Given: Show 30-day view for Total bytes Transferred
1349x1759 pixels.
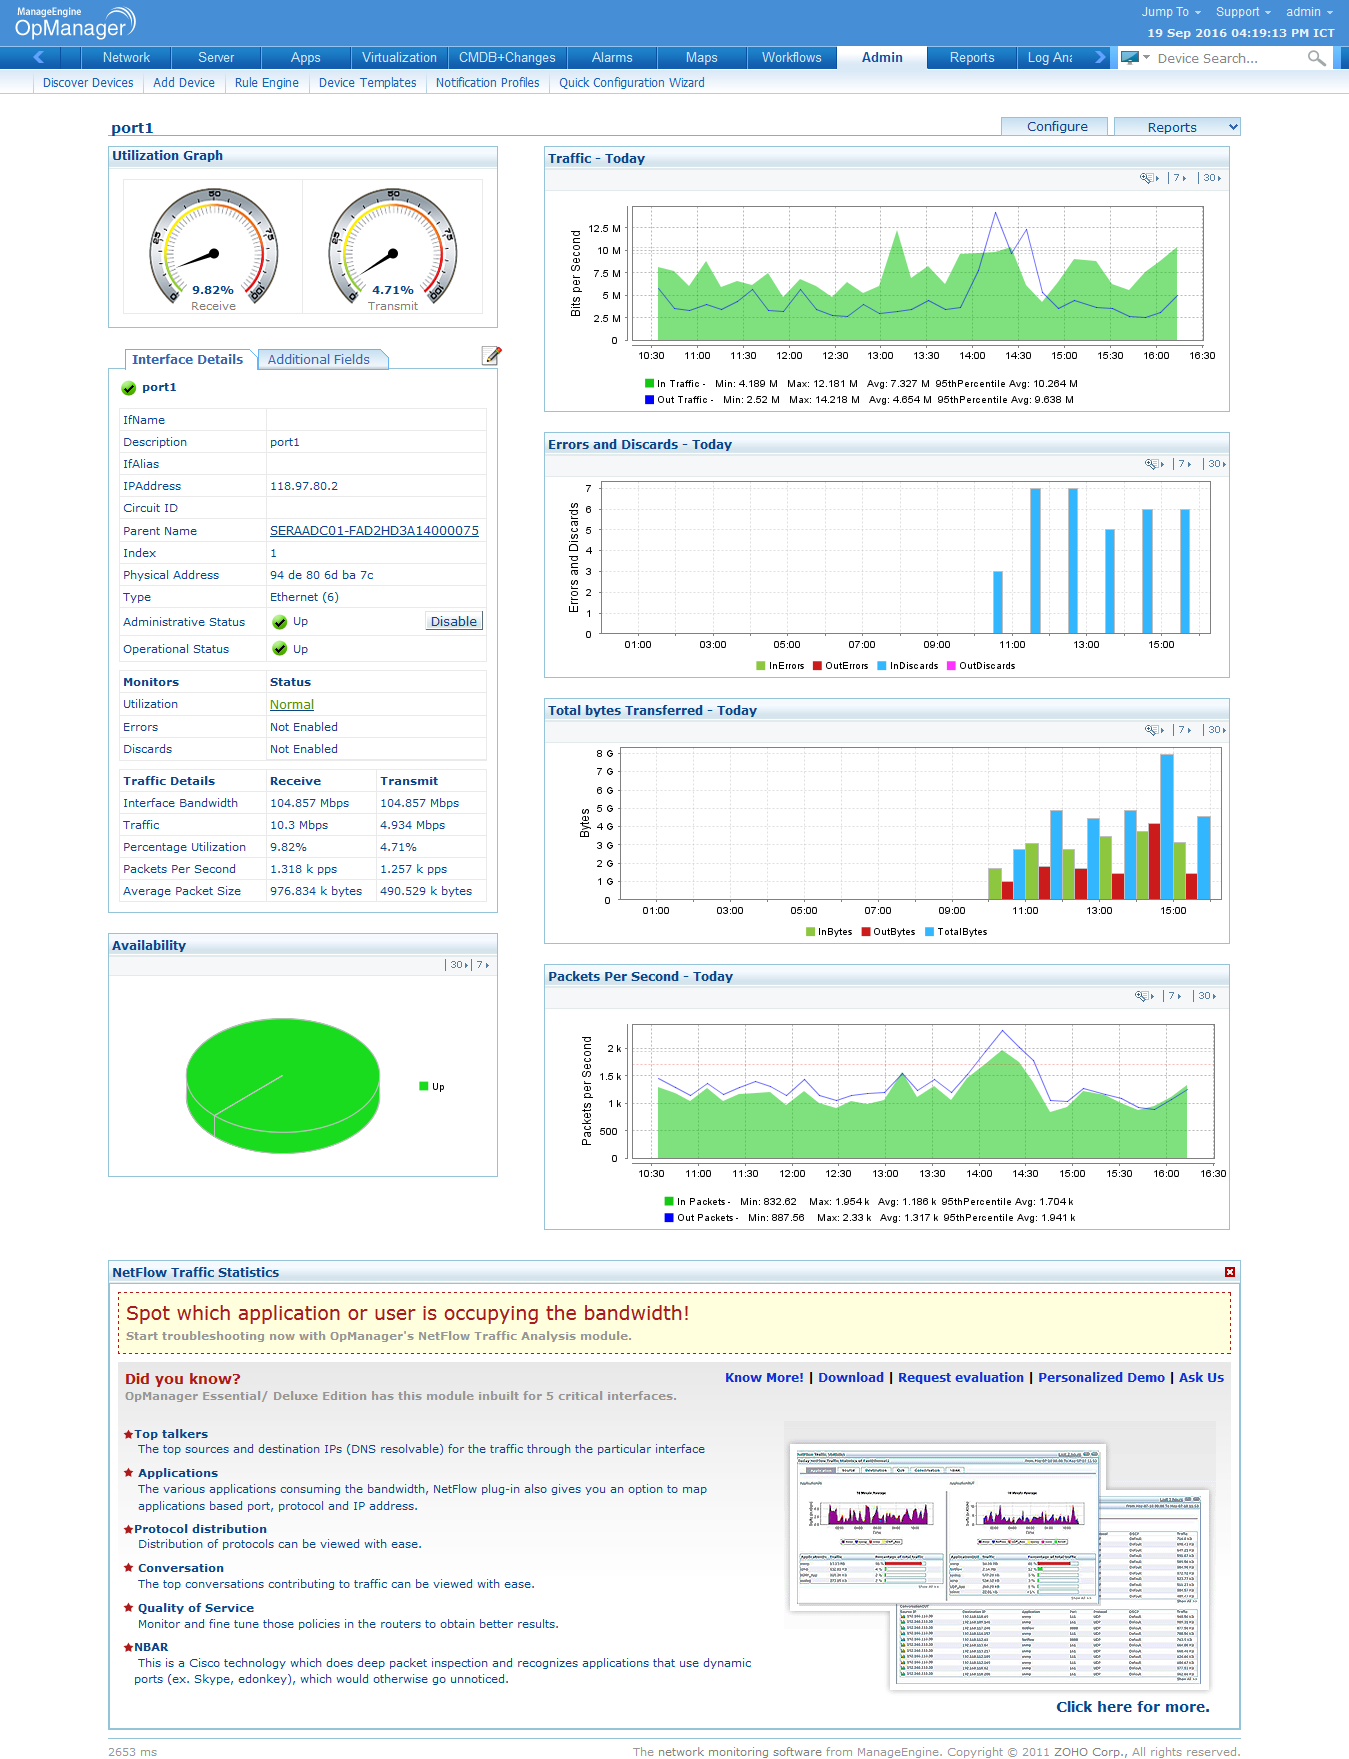Looking at the screenshot, I should click(x=1215, y=730).
